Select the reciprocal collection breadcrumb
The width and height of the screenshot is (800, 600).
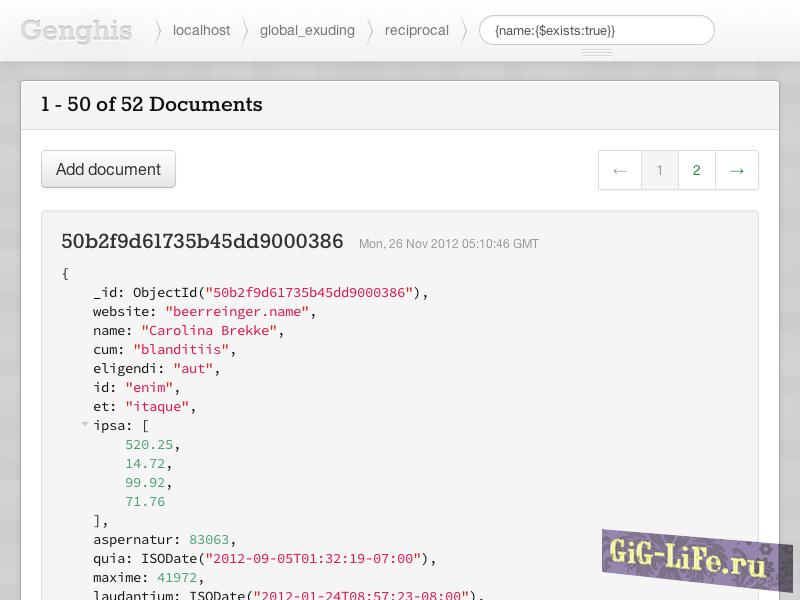point(417,30)
